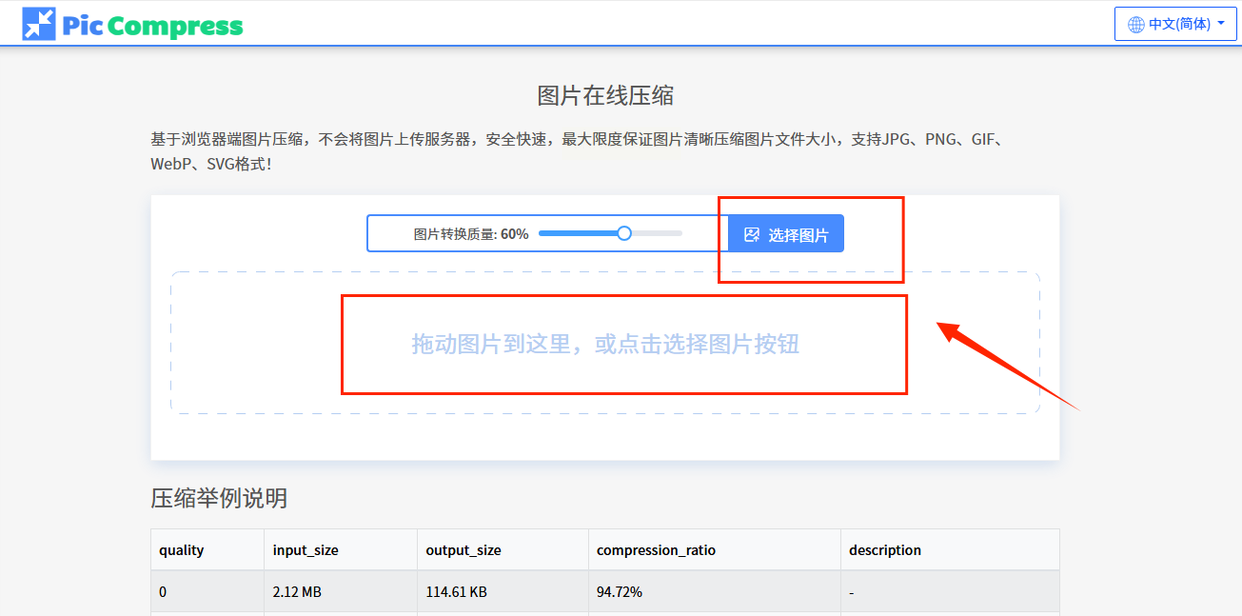Click the input_size column header
This screenshot has height=616, width=1242.
[341, 550]
